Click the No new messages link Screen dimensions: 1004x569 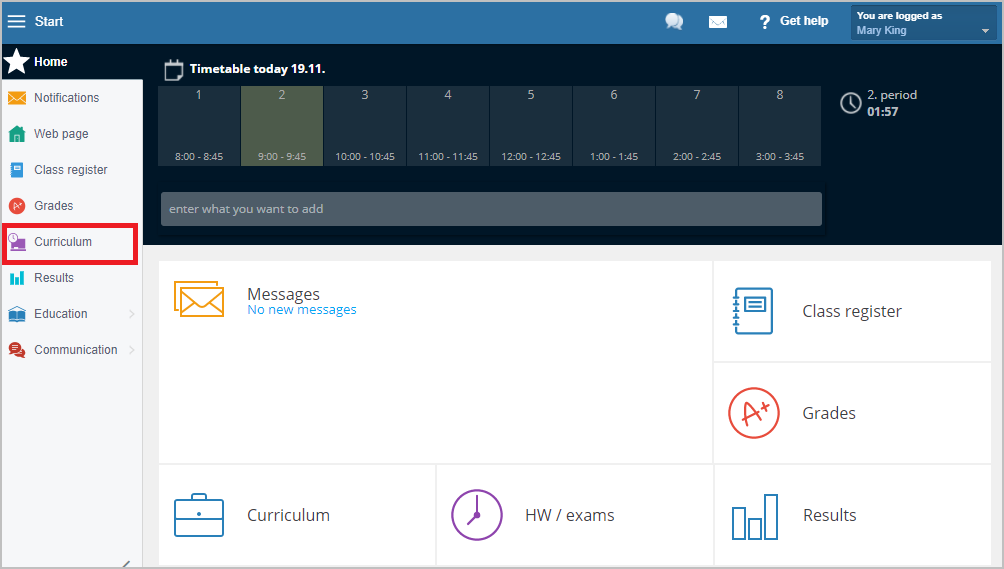click(302, 310)
